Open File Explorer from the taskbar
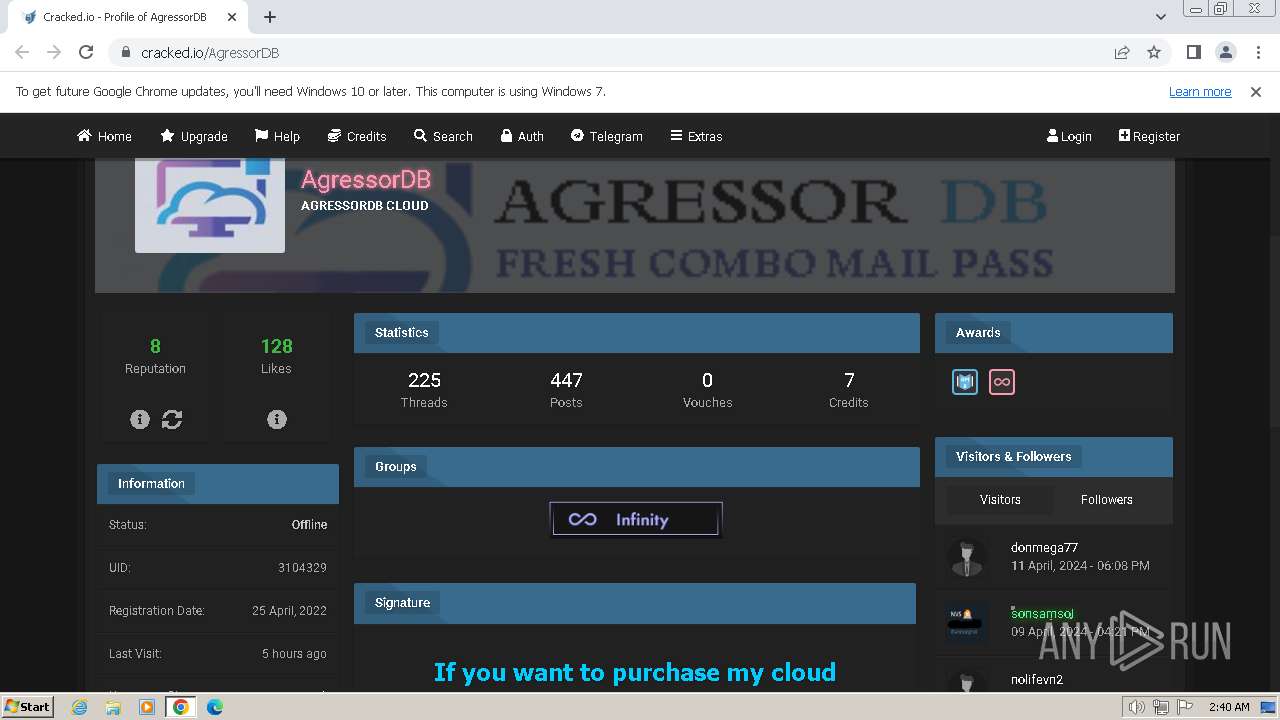1280x720 pixels. tap(113, 707)
